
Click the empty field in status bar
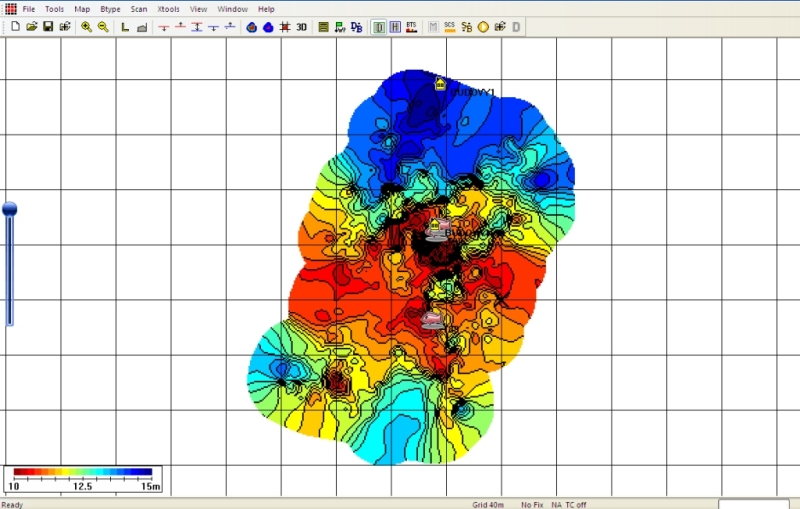point(754,504)
